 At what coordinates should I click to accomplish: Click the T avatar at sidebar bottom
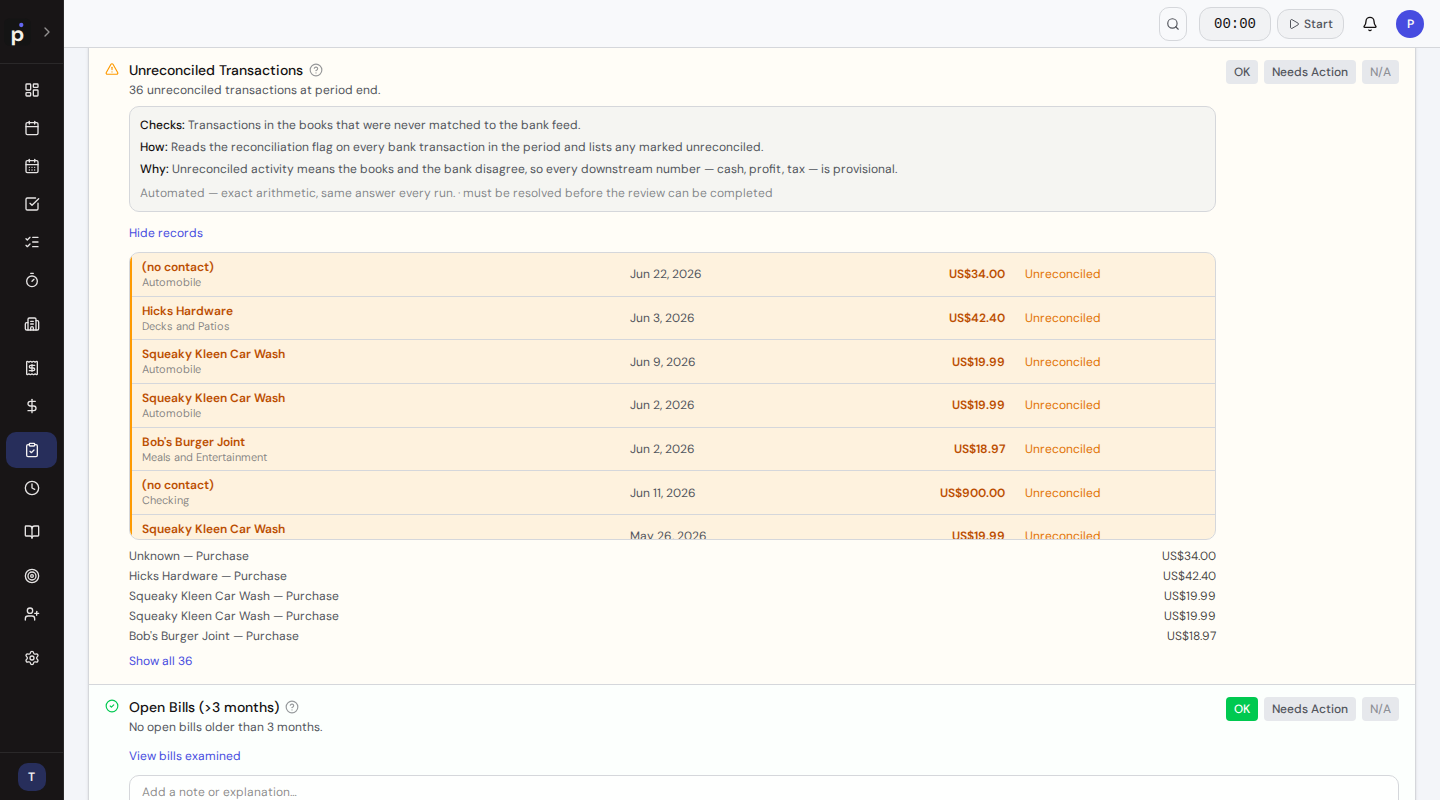tap(32, 777)
